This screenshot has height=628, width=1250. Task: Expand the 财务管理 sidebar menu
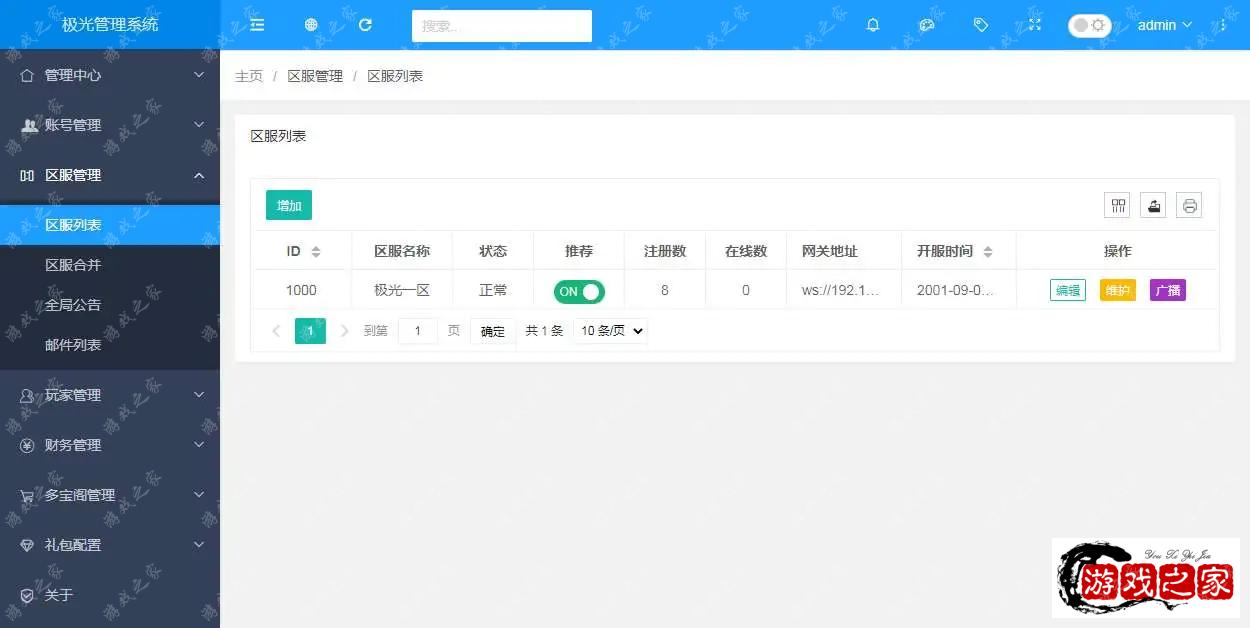tap(110, 445)
